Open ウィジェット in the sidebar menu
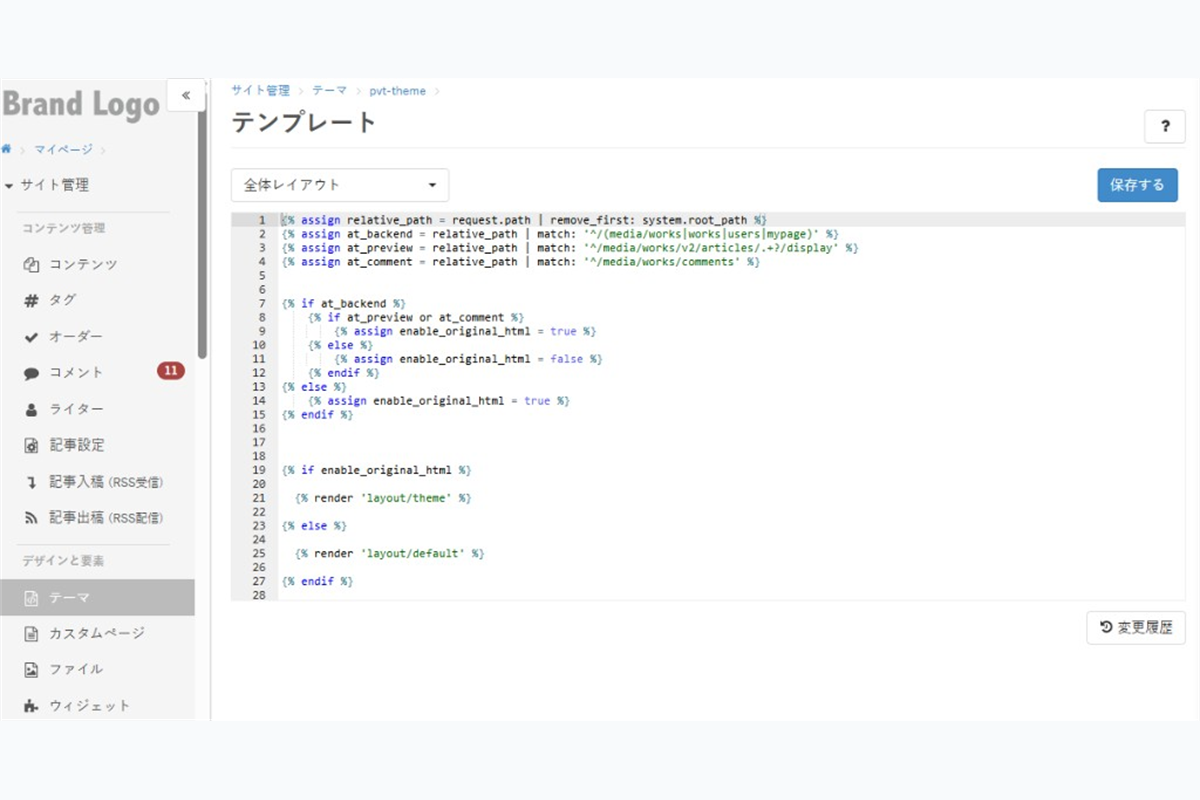 [x=97, y=706]
